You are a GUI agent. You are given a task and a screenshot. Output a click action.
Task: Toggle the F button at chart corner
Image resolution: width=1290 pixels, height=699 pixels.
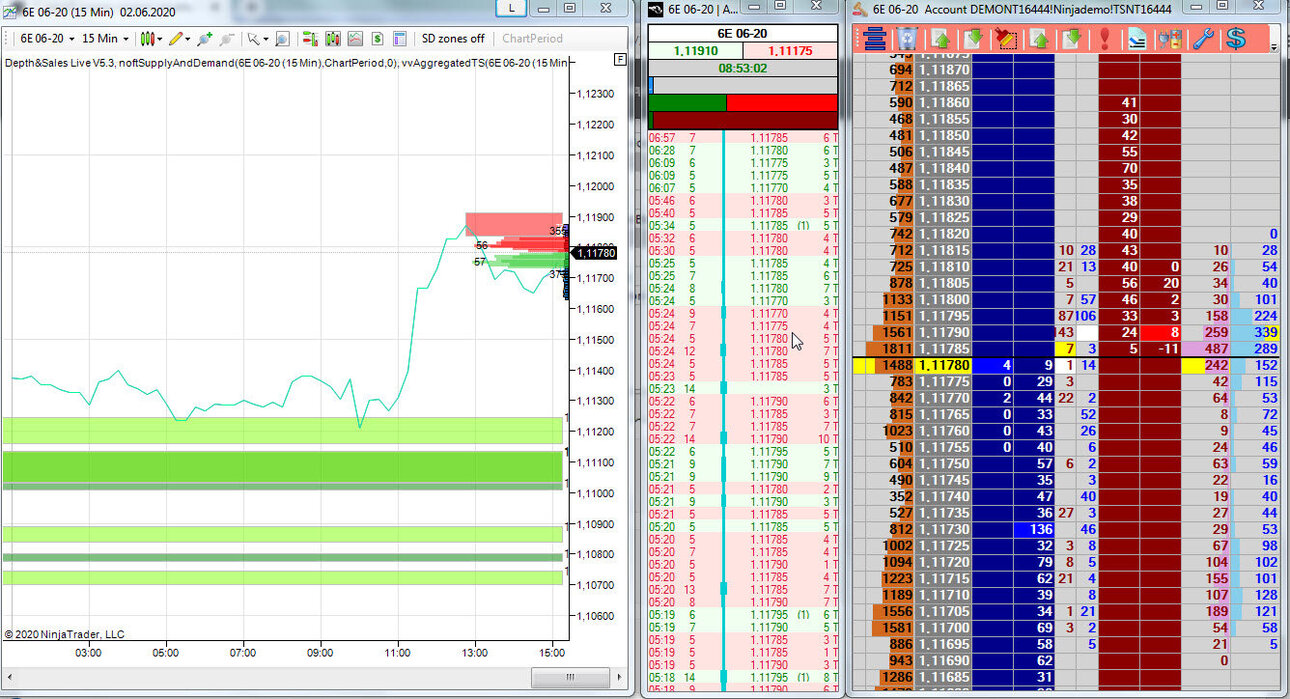[x=621, y=59]
